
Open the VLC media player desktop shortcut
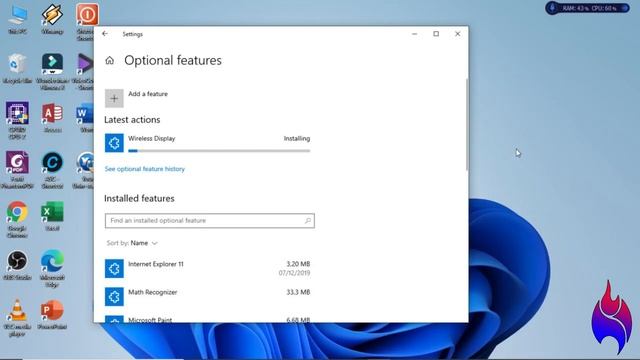[x=17, y=318]
